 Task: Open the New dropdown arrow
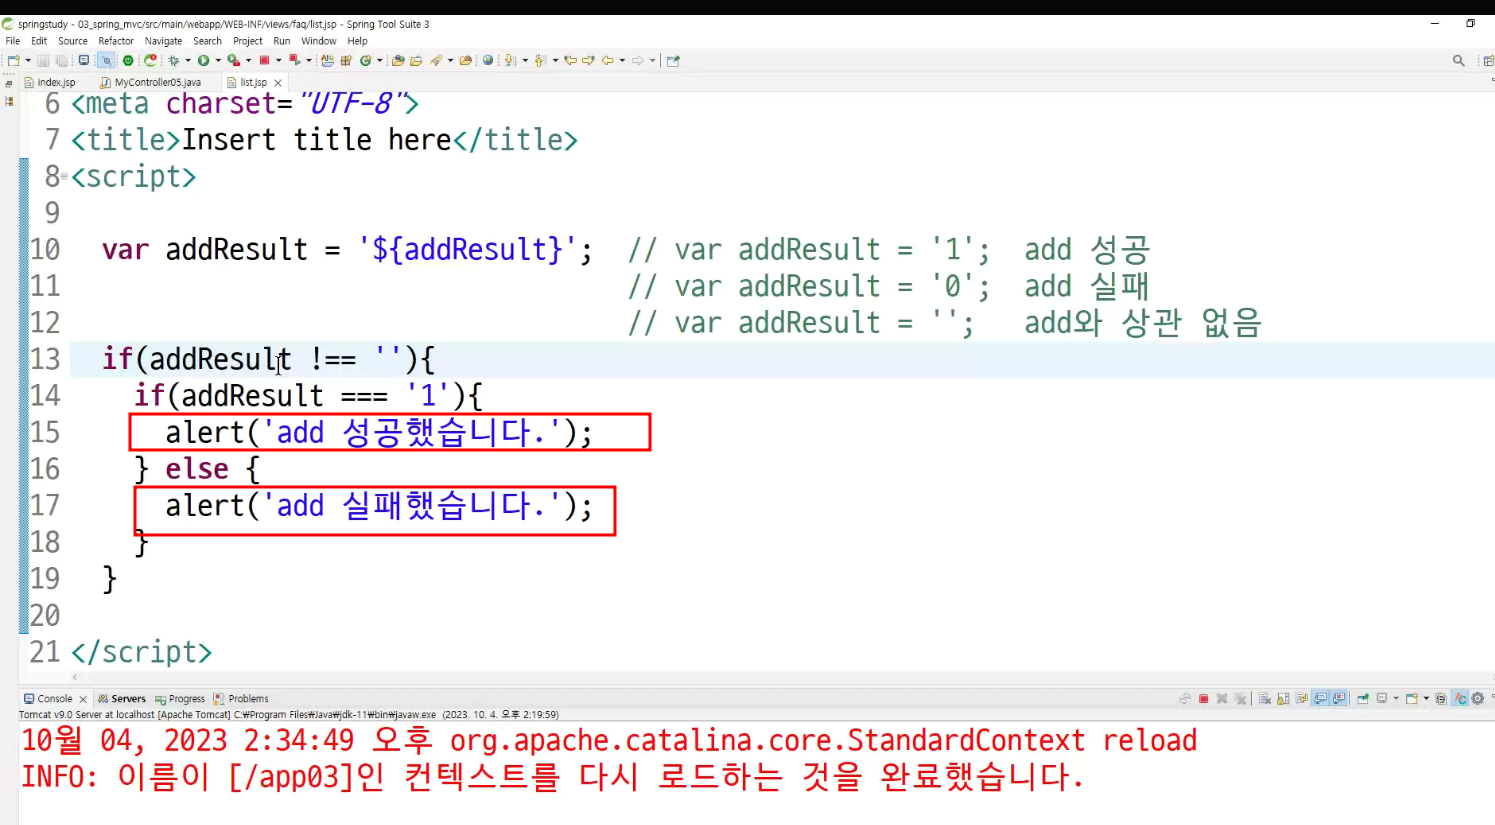coord(28,60)
